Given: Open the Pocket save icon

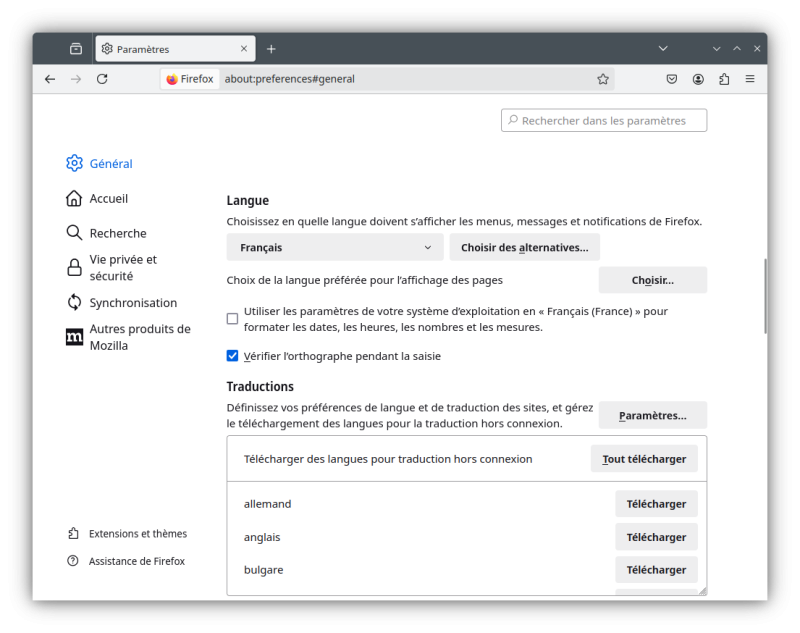Looking at the screenshot, I should (672, 79).
